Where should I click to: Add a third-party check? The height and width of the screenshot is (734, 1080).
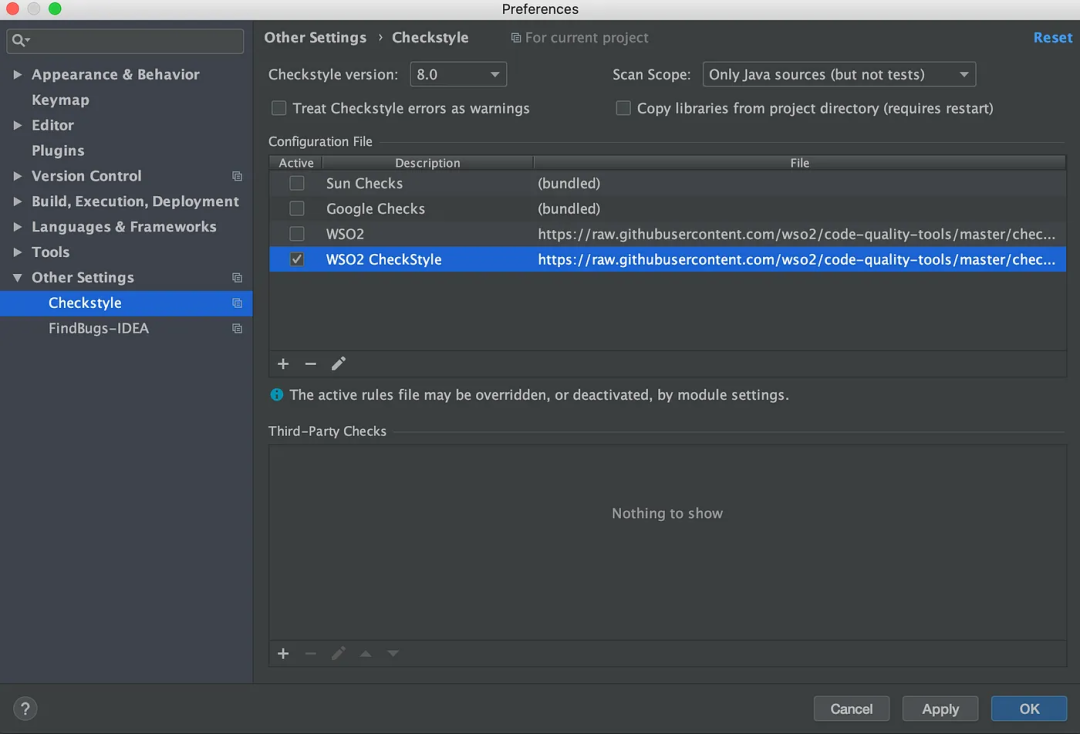click(x=283, y=653)
